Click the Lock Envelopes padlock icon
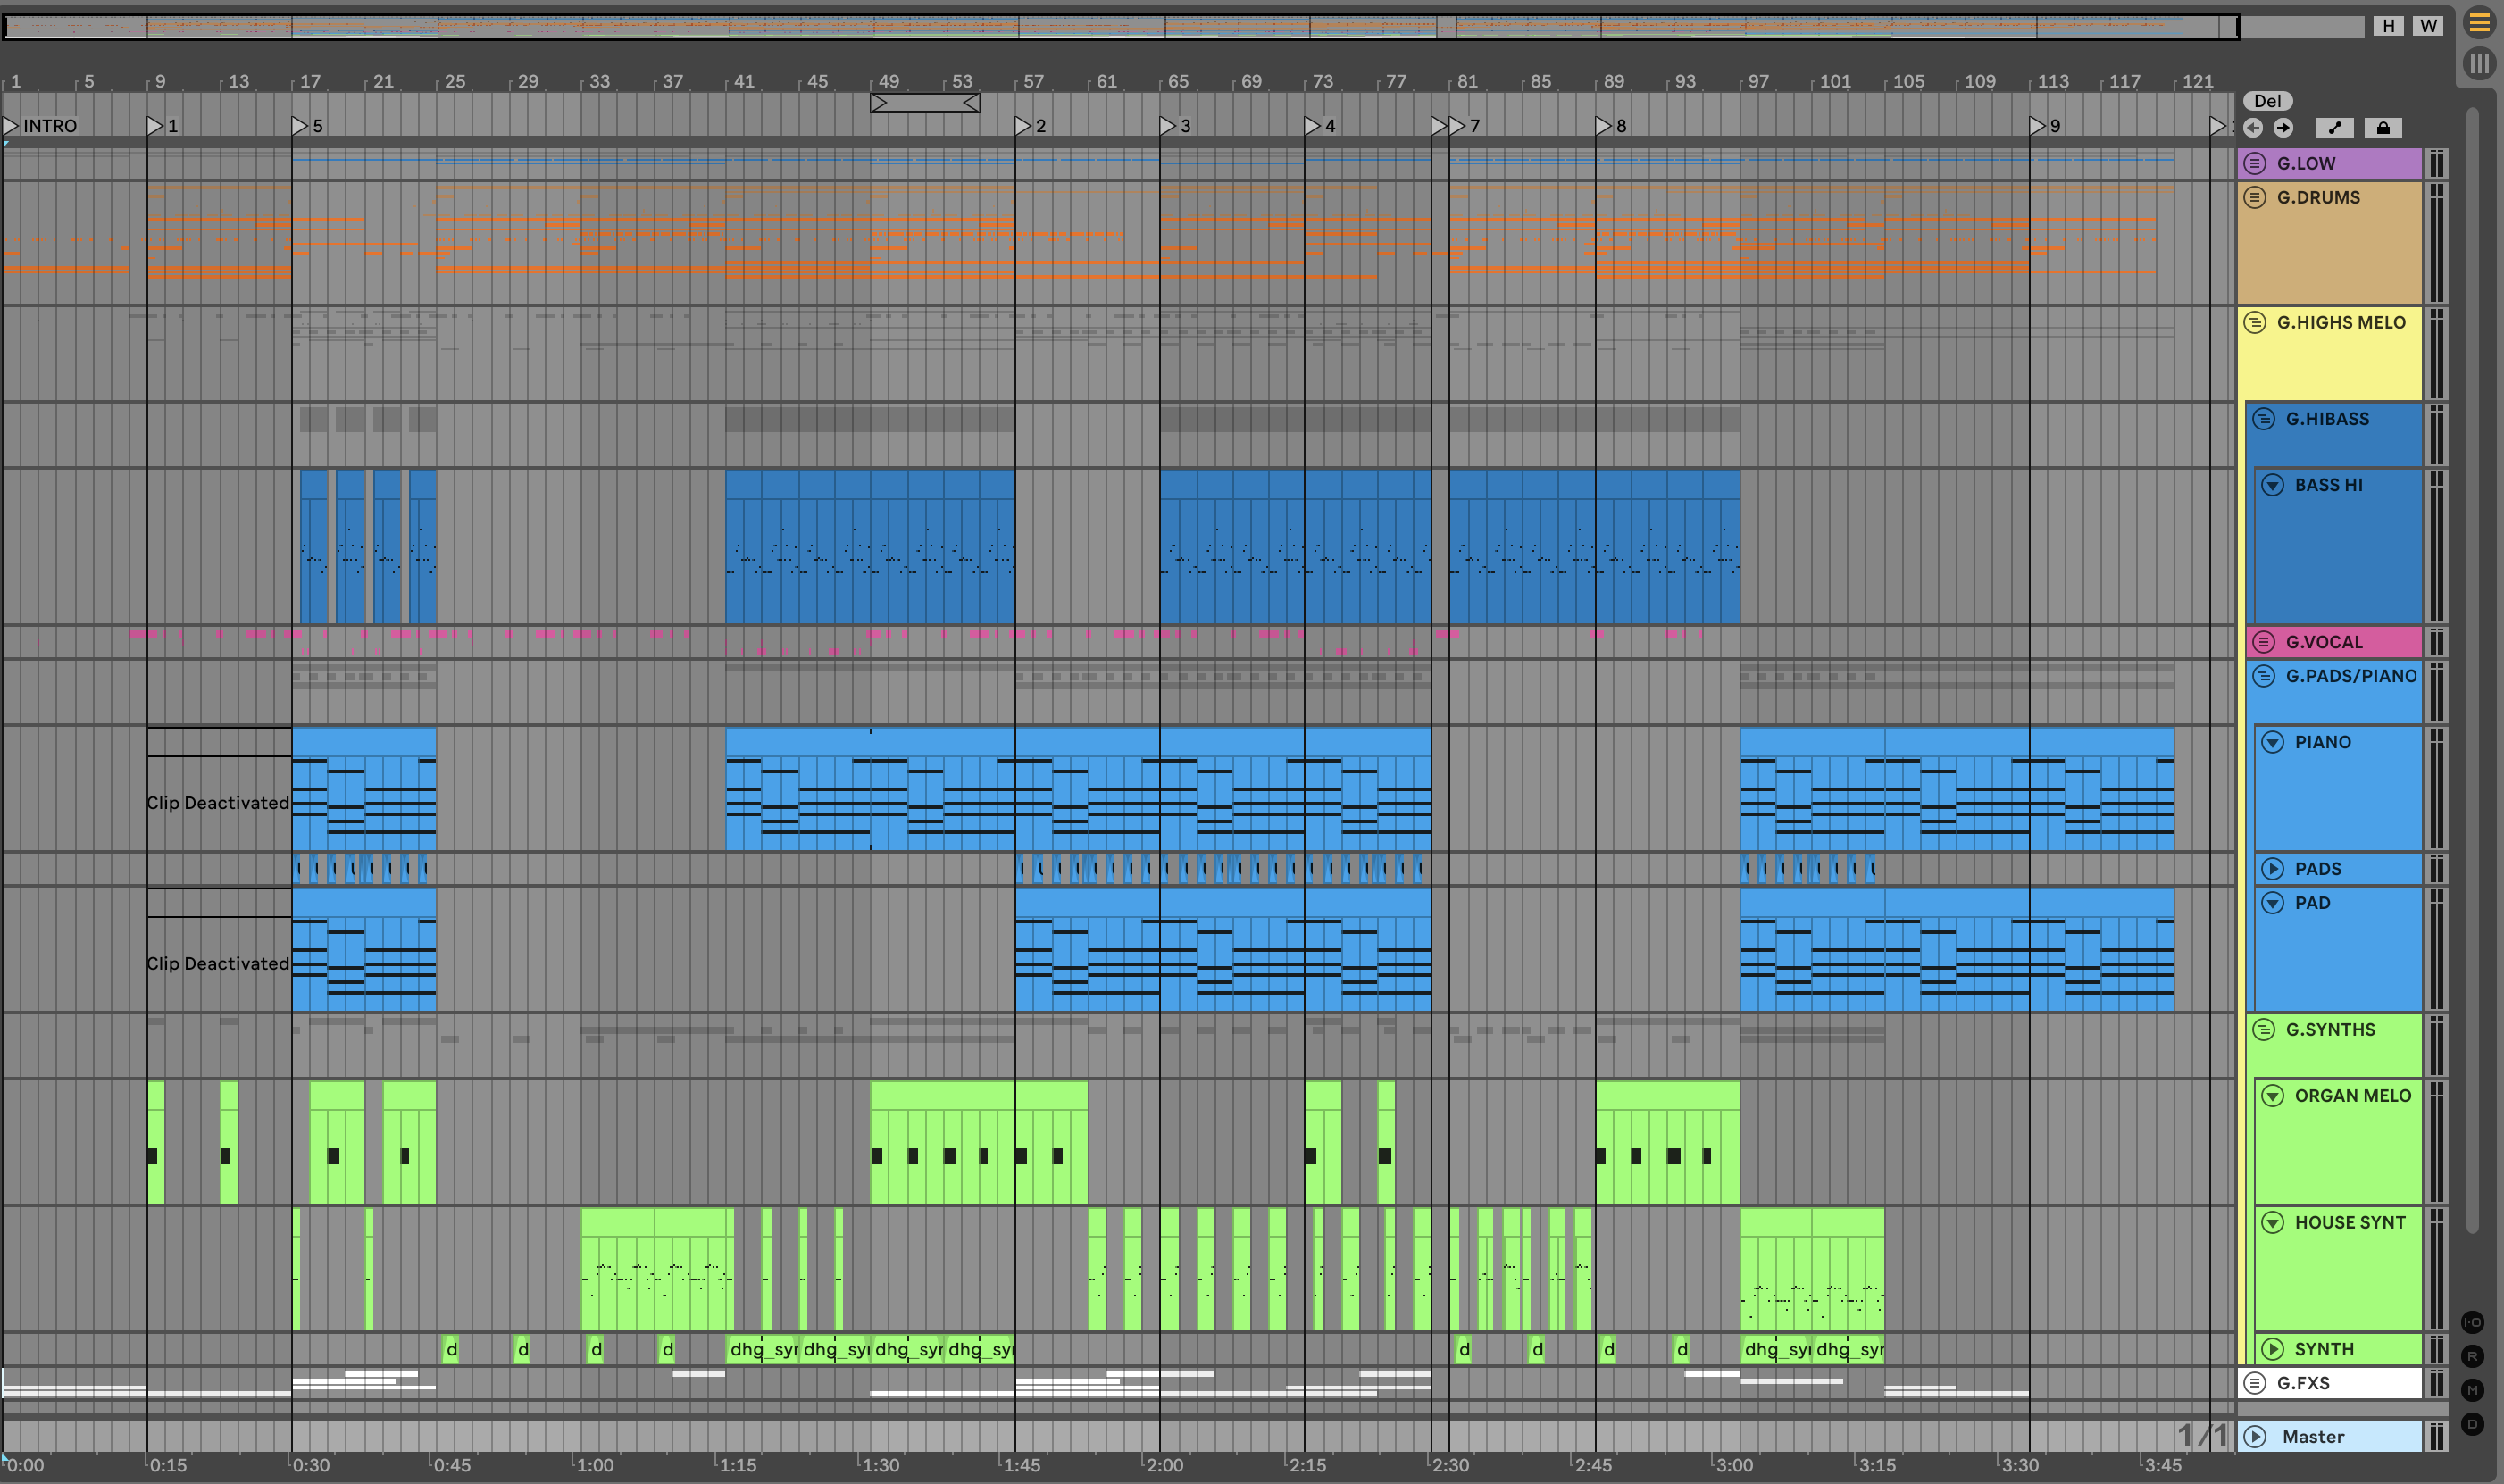The image size is (2504, 1484). click(x=2383, y=128)
